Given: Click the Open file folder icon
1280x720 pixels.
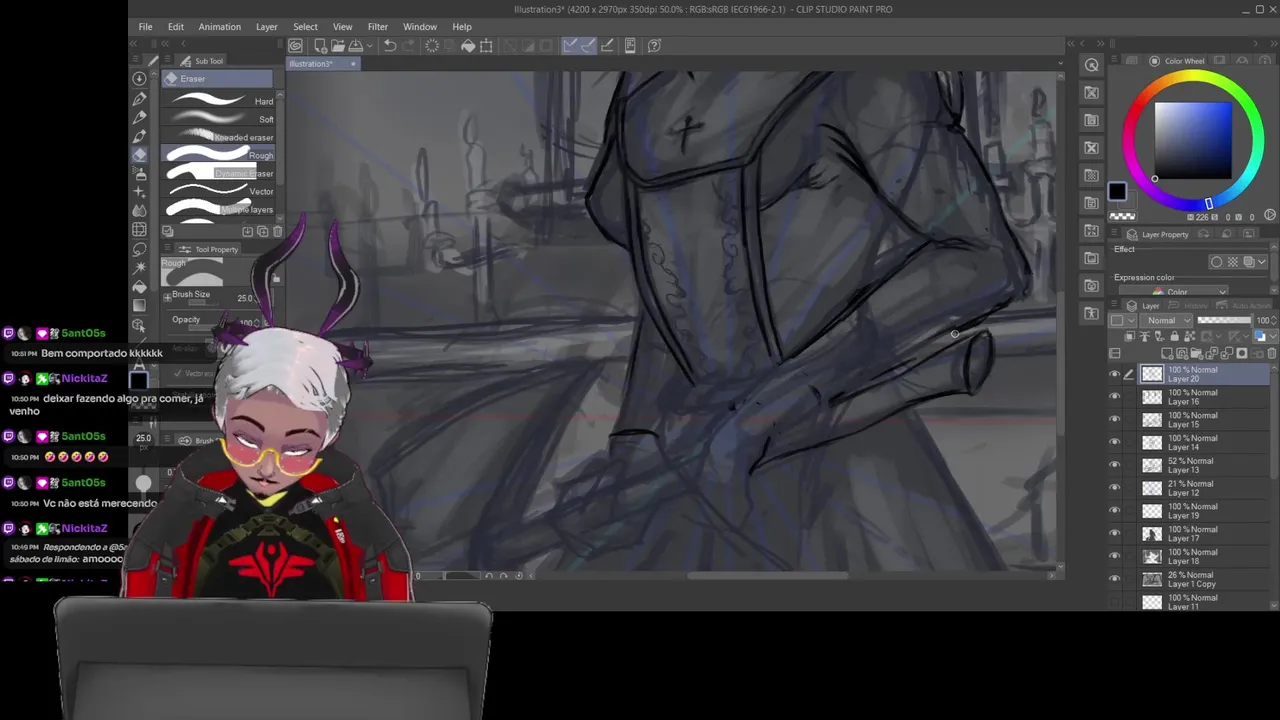Looking at the screenshot, I should [338, 45].
